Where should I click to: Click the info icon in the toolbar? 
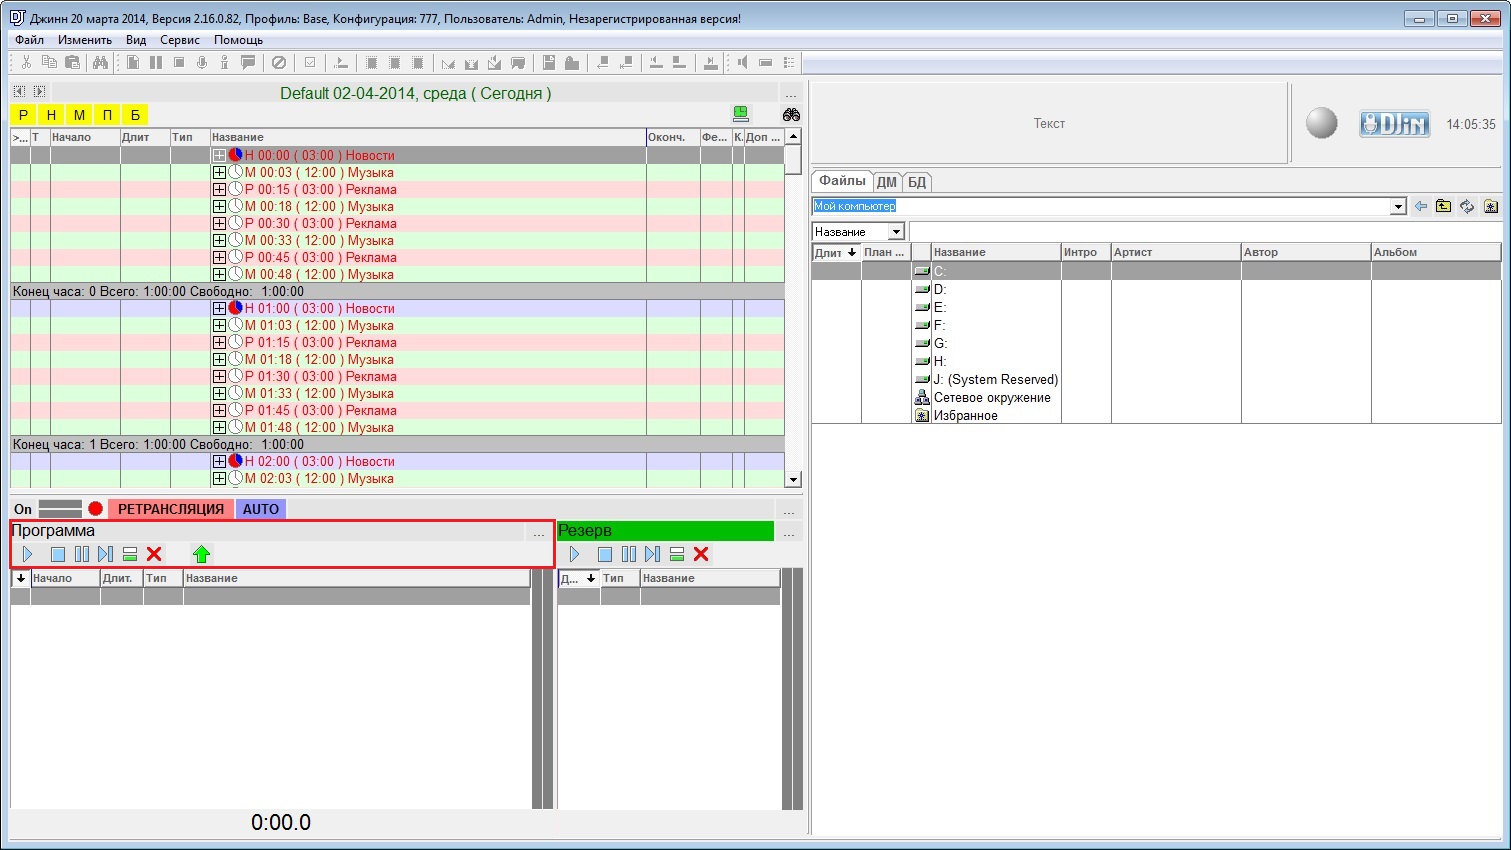click(x=224, y=62)
